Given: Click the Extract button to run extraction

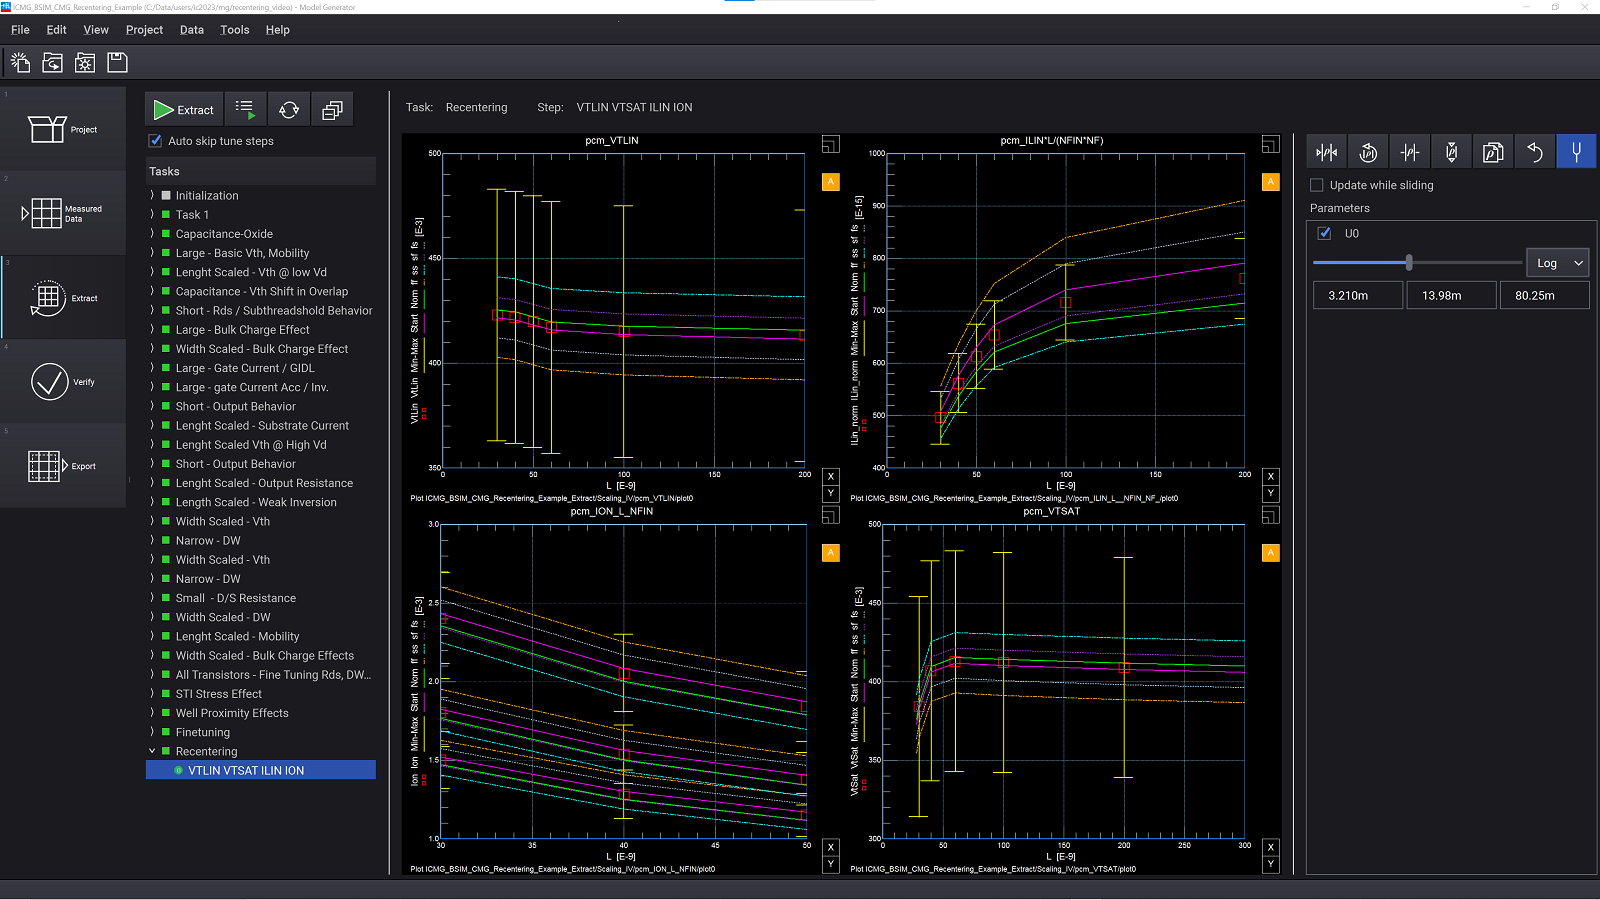Looking at the screenshot, I should coord(184,109).
